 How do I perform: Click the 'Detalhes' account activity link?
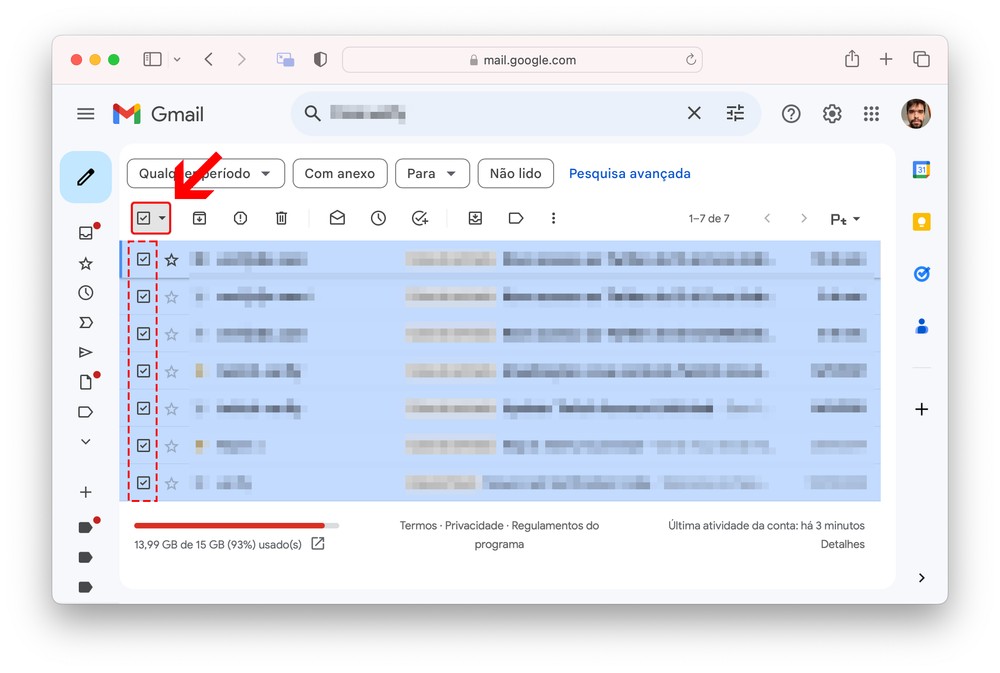click(842, 544)
